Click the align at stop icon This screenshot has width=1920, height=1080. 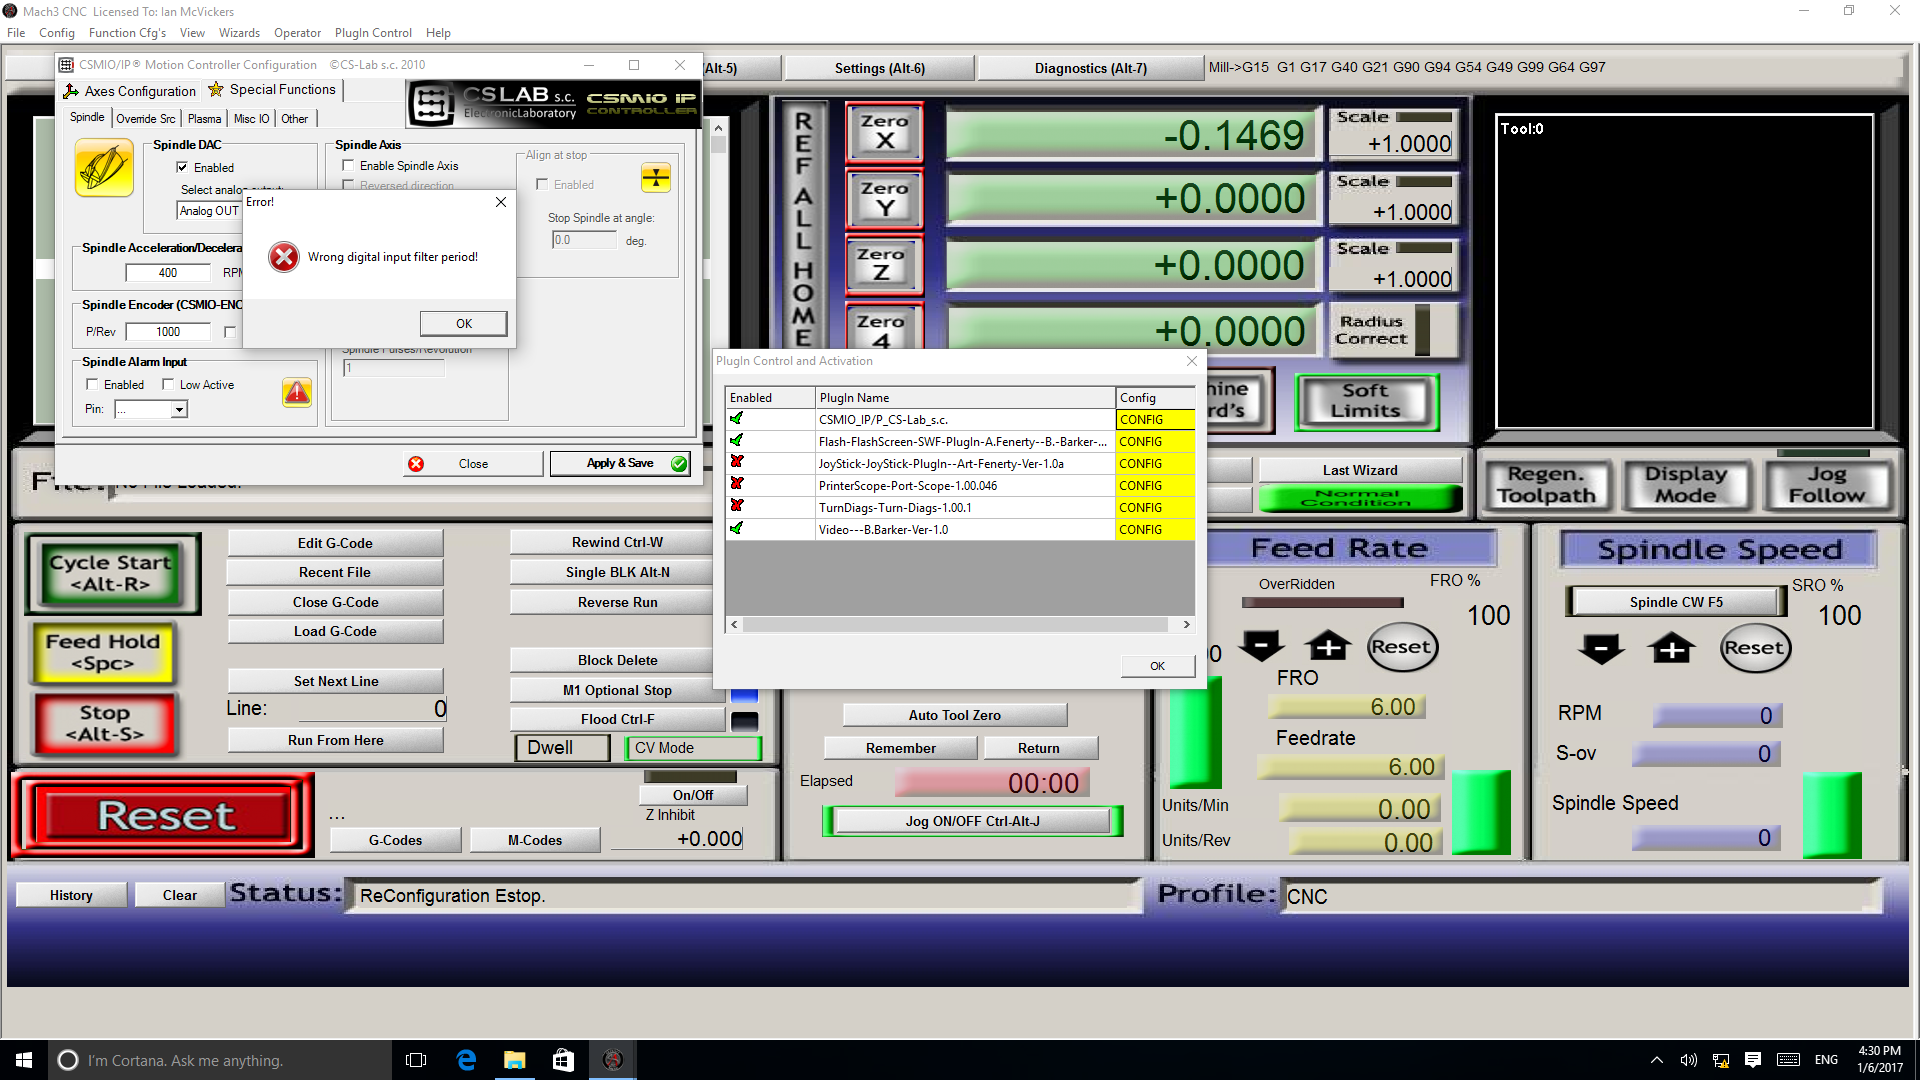tap(656, 178)
